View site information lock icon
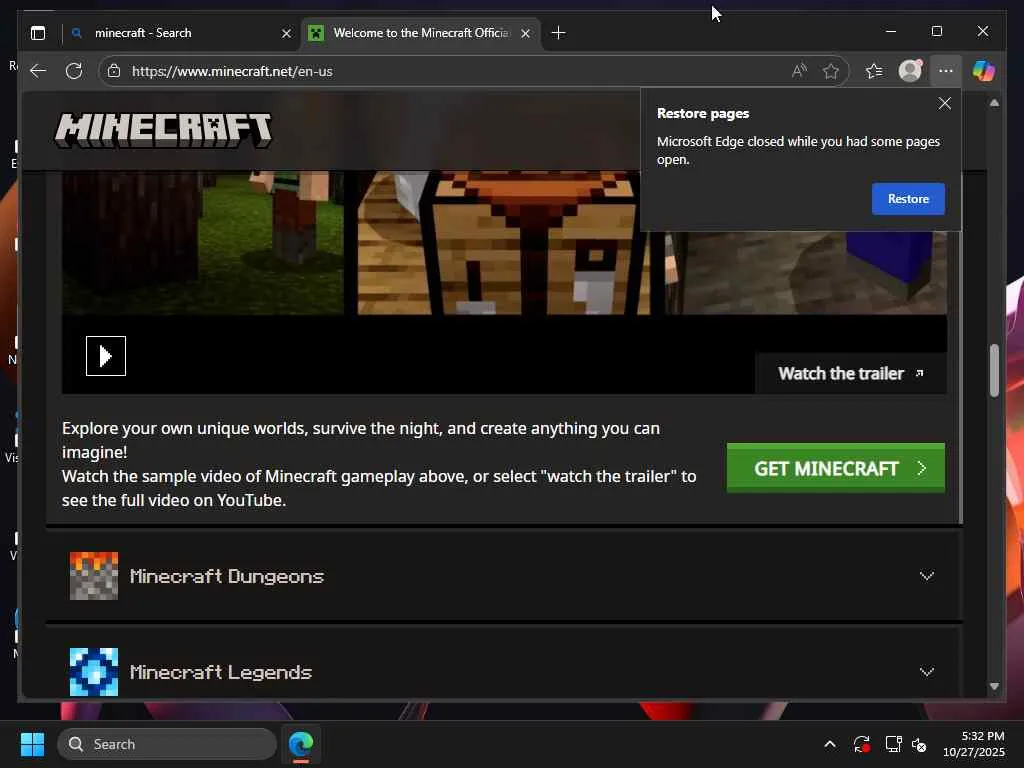 click(x=114, y=71)
